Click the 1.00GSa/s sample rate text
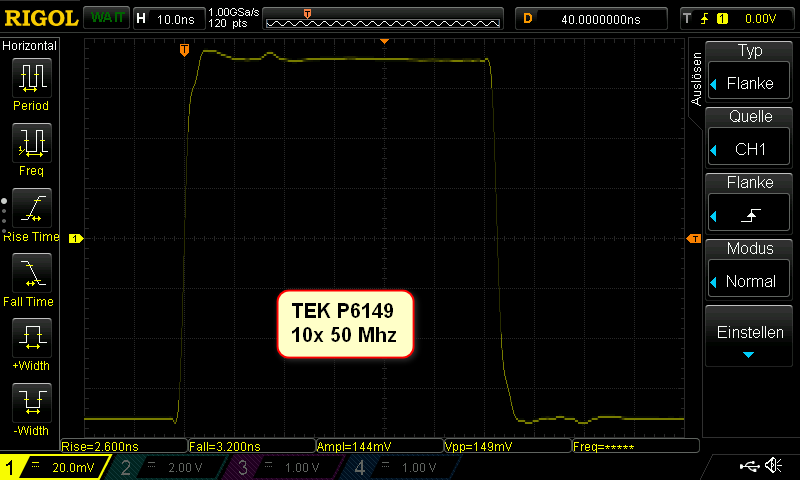This screenshot has height=480, width=800. [234, 12]
